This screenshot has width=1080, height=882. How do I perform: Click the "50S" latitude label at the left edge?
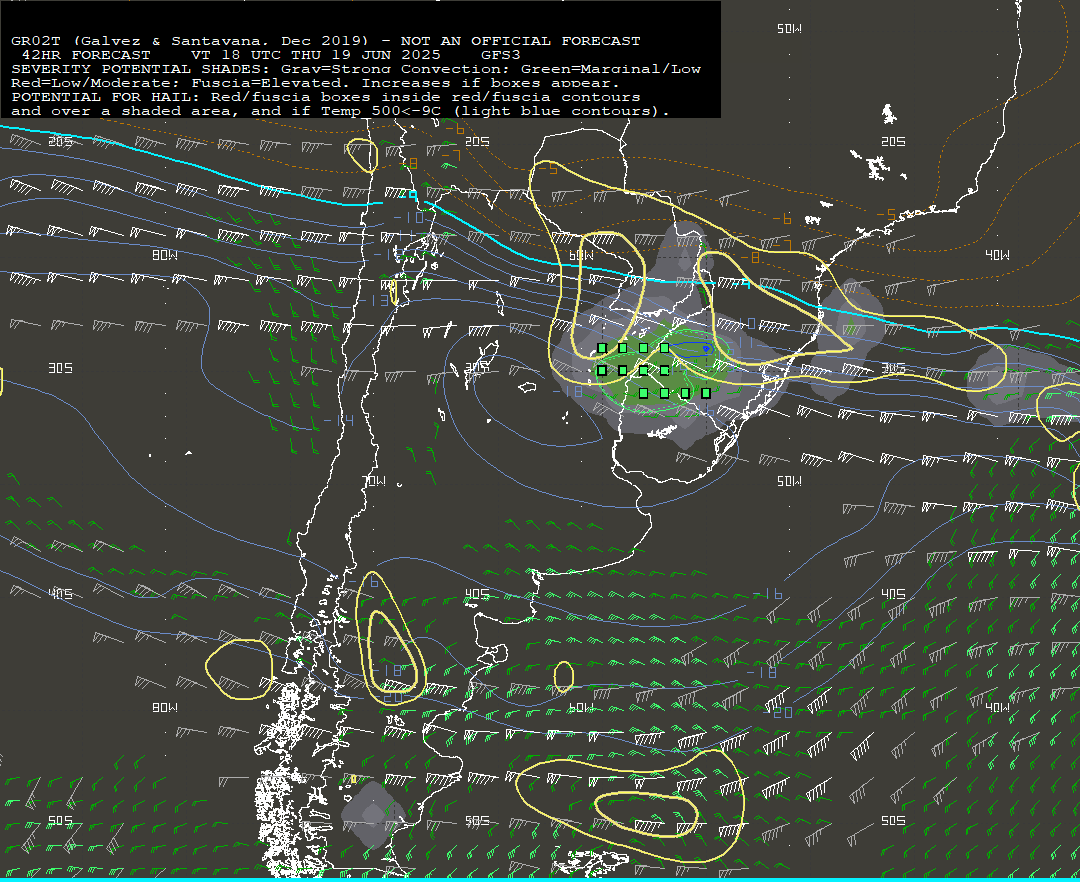coord(61,821)
